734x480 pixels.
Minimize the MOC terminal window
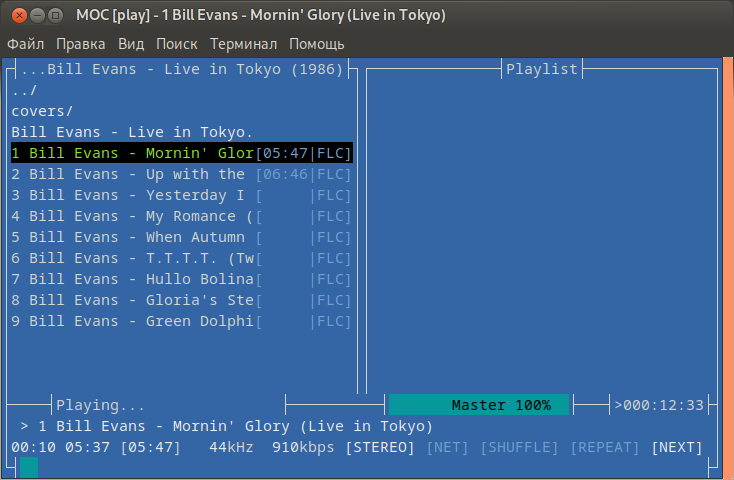point(37,15)
